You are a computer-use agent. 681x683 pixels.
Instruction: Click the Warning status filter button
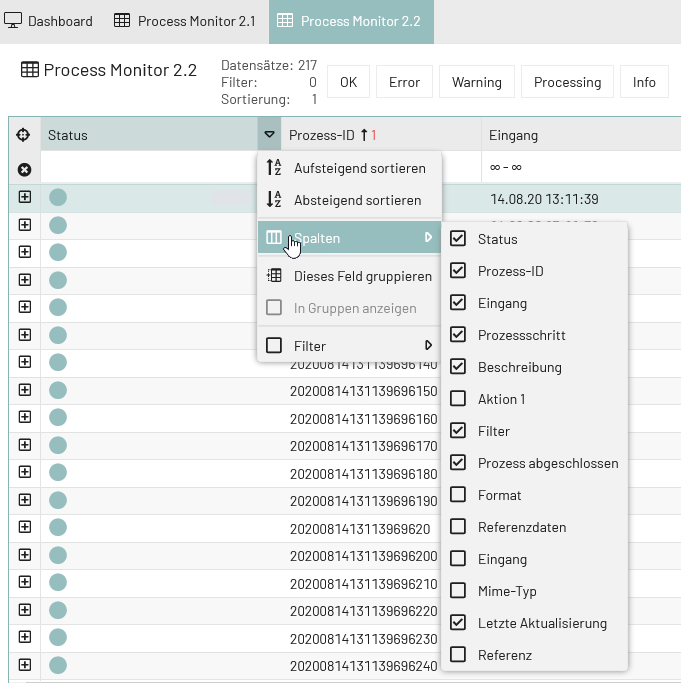click(477, 82)
